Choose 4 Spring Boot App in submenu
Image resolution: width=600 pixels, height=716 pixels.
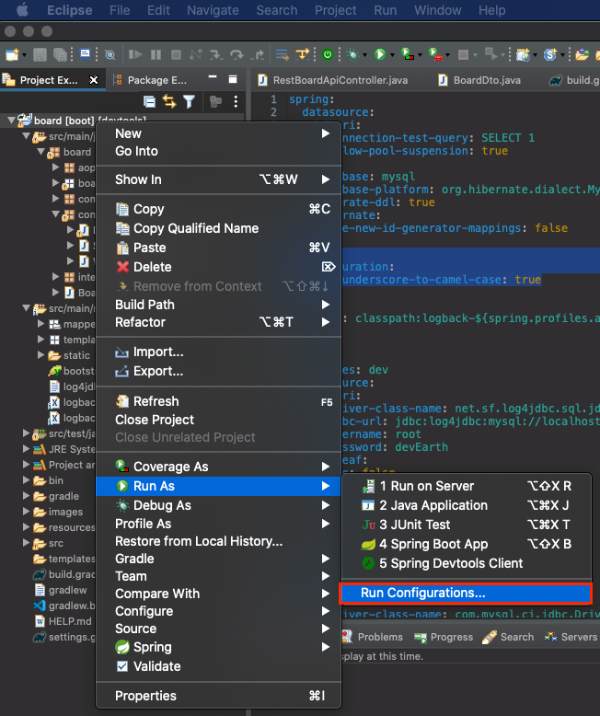pyautogui.click(x=466, y=544)
